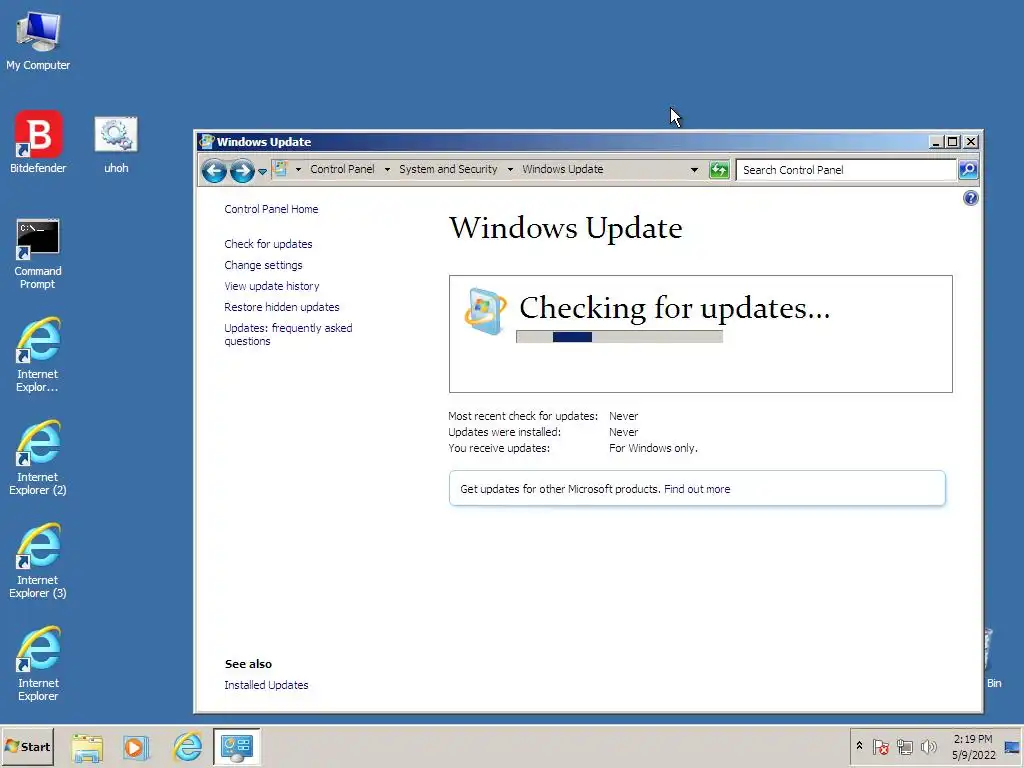Open the address bar history dropdown
The width and height of the screenshot is (1024, 768).
coord(694,170)
